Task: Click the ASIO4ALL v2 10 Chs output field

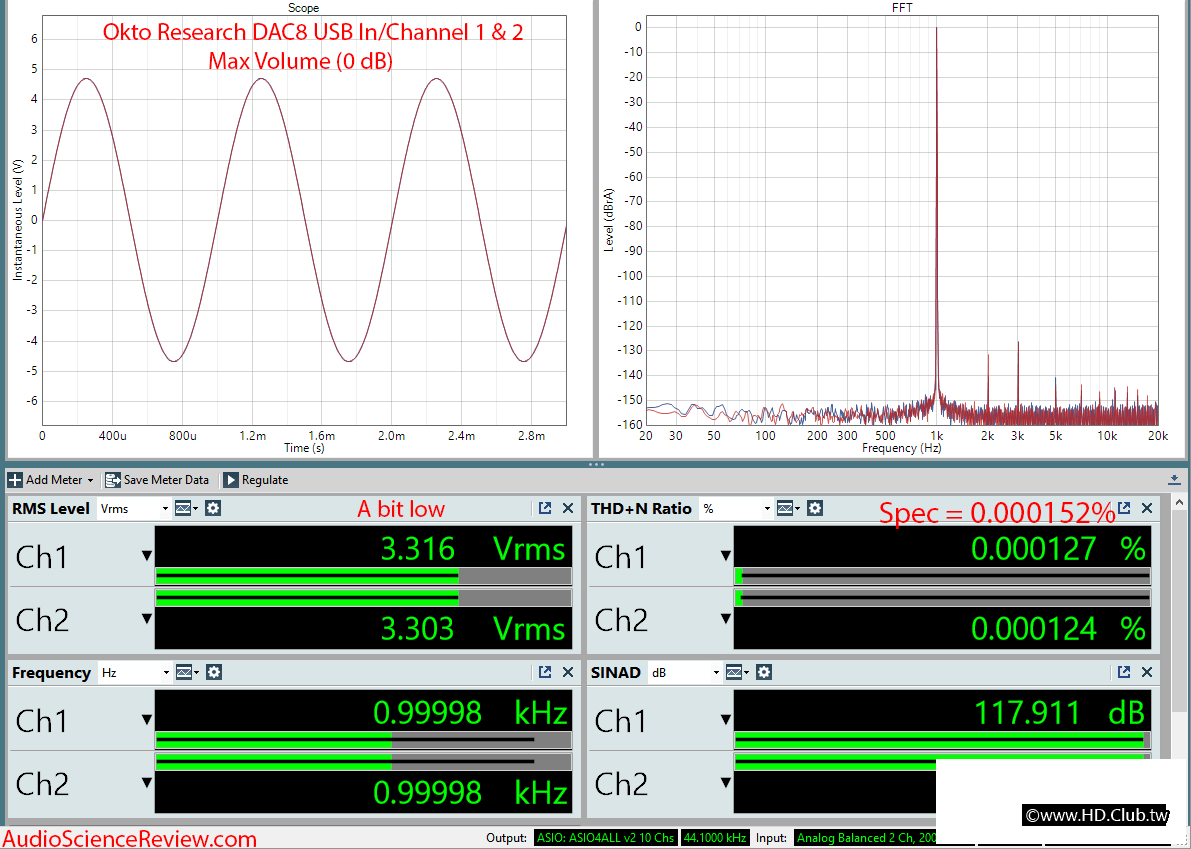Action: click(605, 838)
